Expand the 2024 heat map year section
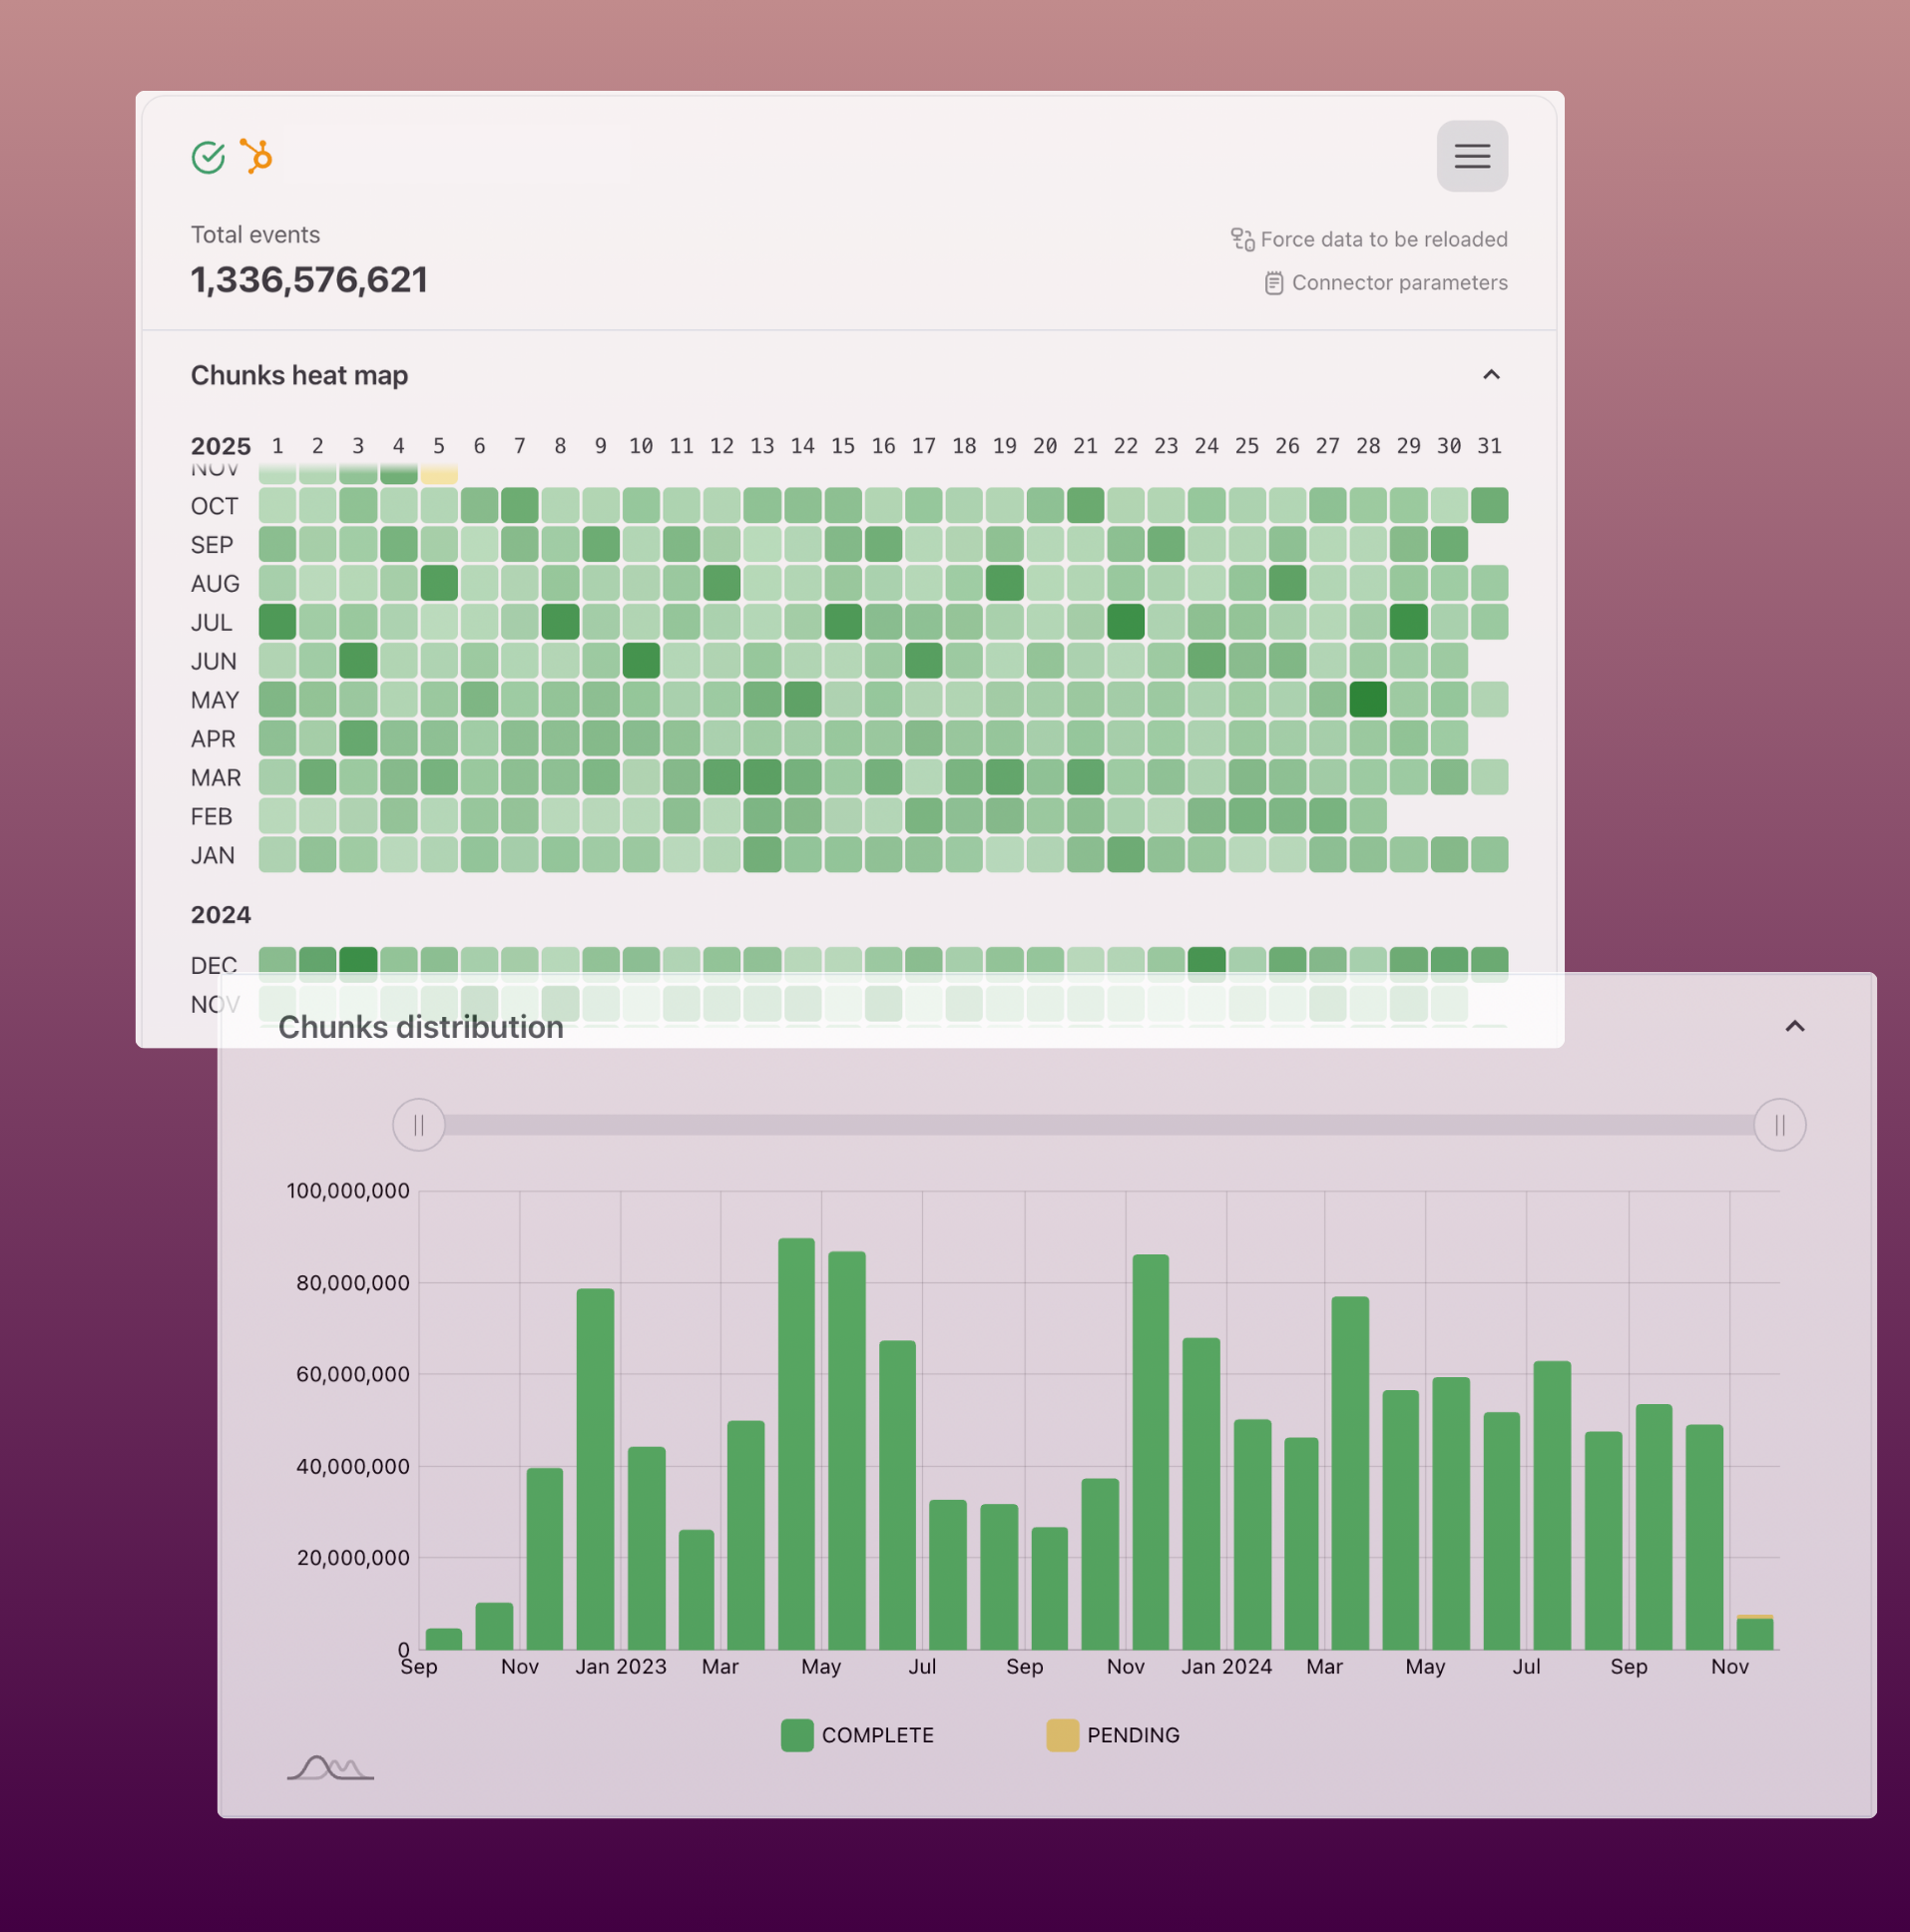Viewport: 1910px width, 1932px height. (220, 914)
